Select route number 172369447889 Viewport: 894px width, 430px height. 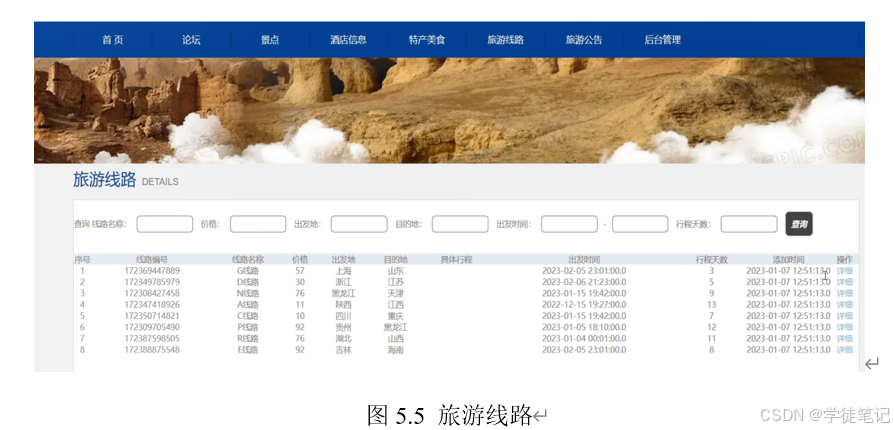tap(152, 271)
